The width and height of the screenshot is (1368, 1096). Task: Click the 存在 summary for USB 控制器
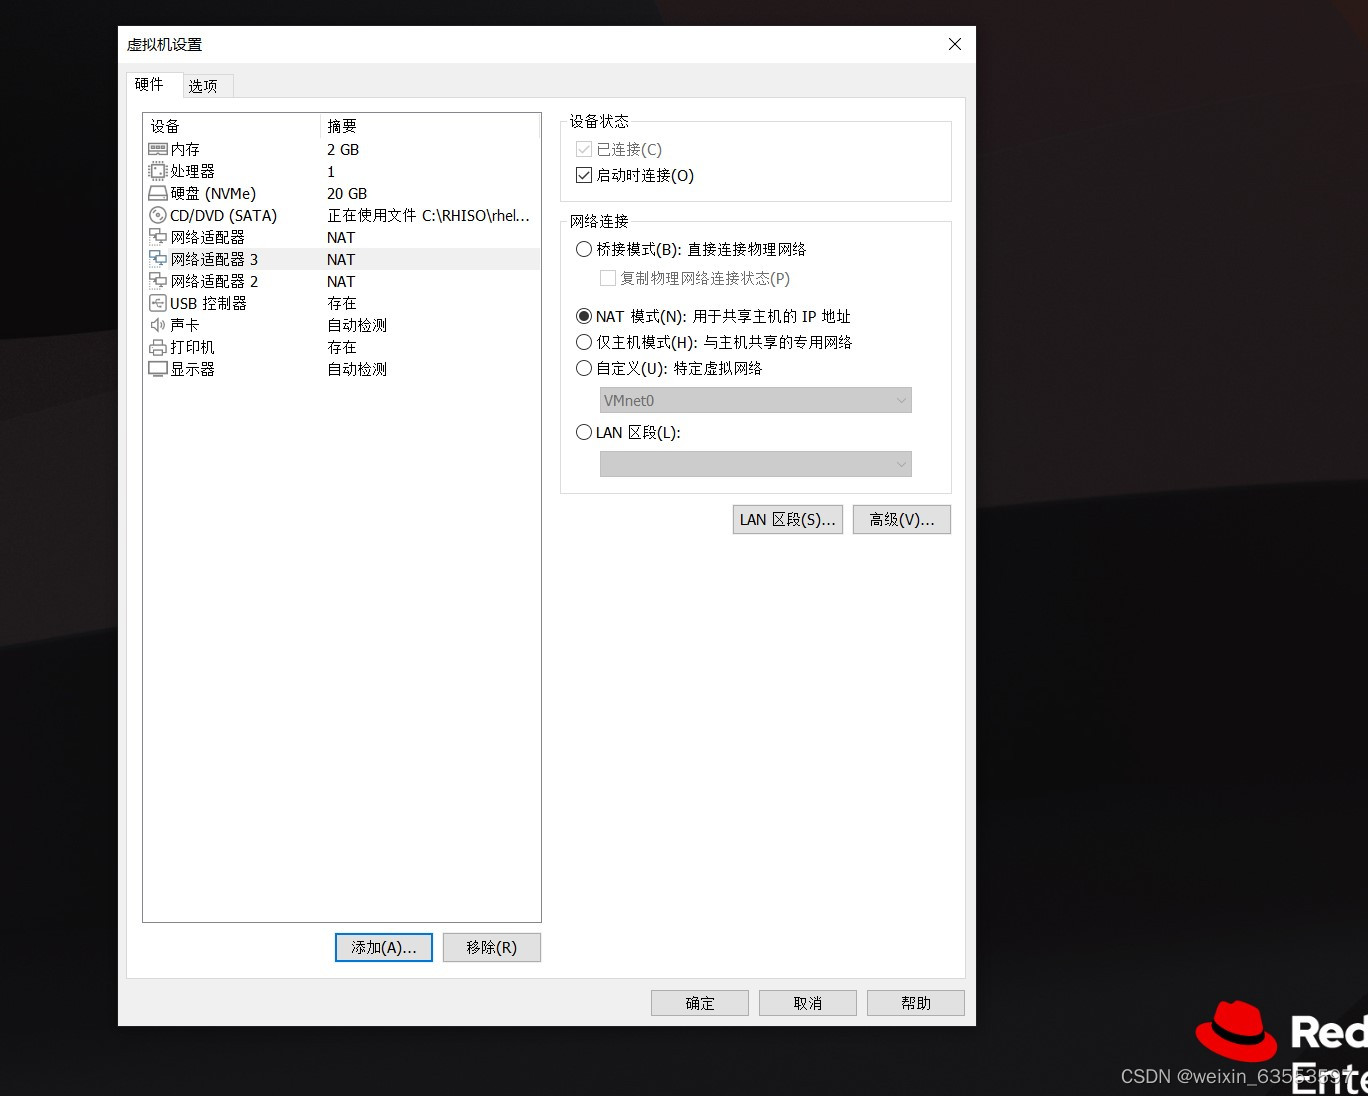(x=342, y=303)
